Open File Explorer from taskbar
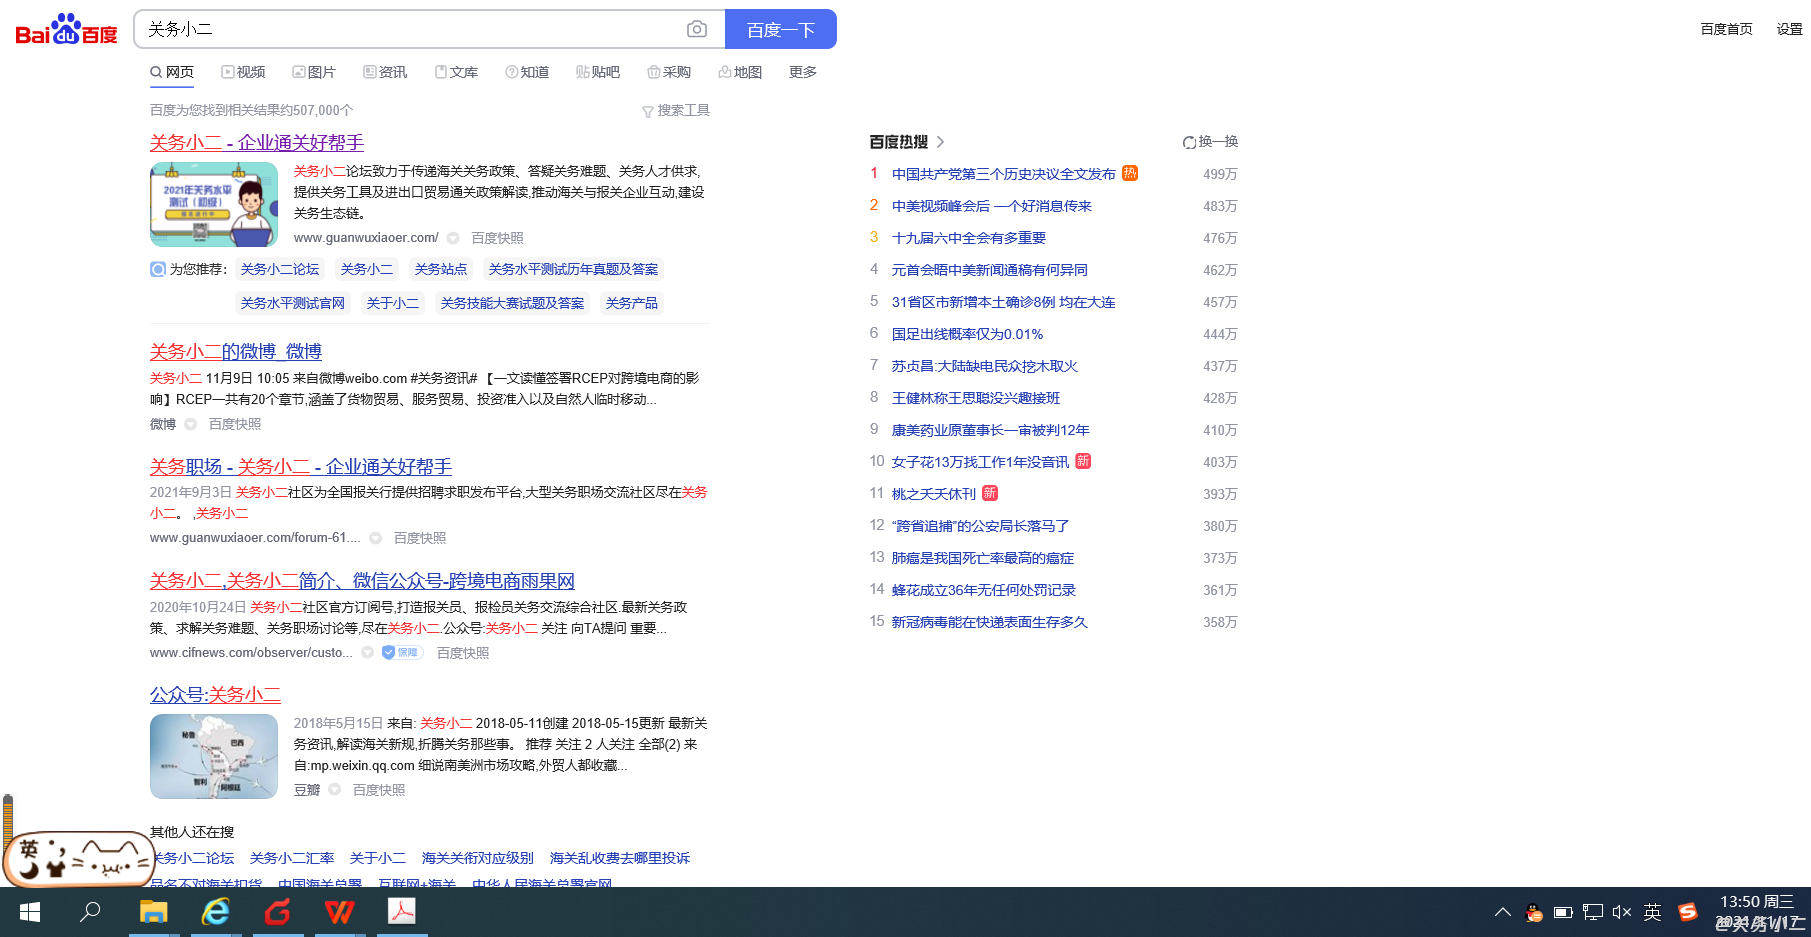Viewport: 1811px width, 937px height. [x=153, y=912]
